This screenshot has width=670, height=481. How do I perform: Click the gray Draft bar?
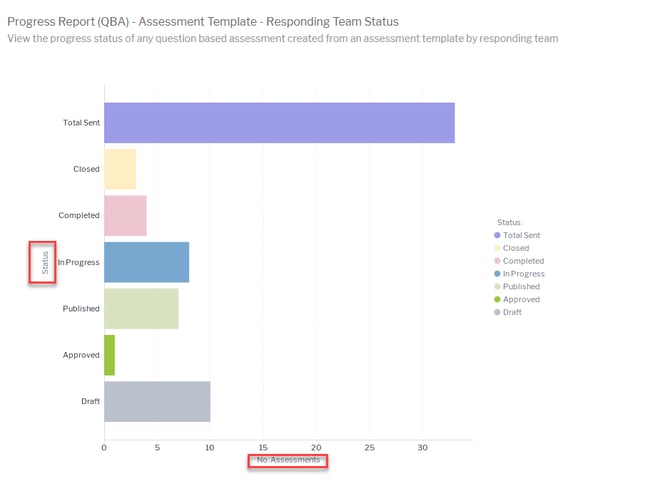click(x=157, y=401)
